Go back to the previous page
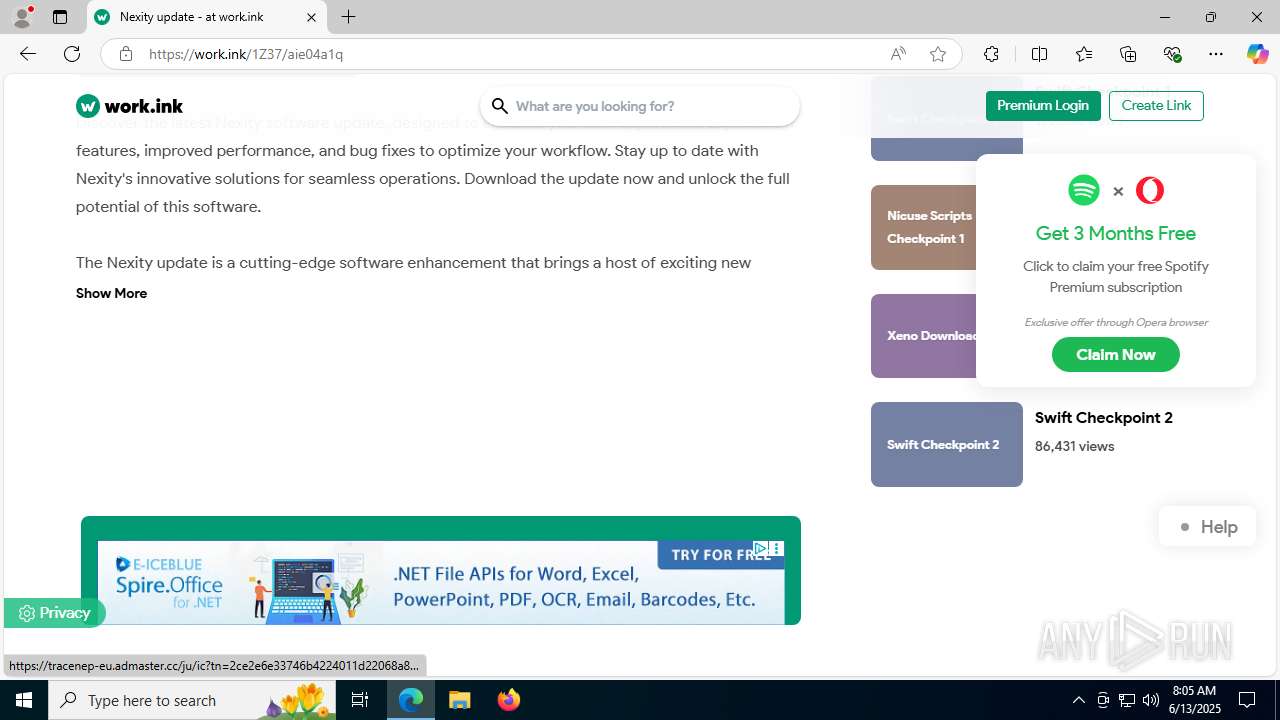1280x720 pixels. 28,54
